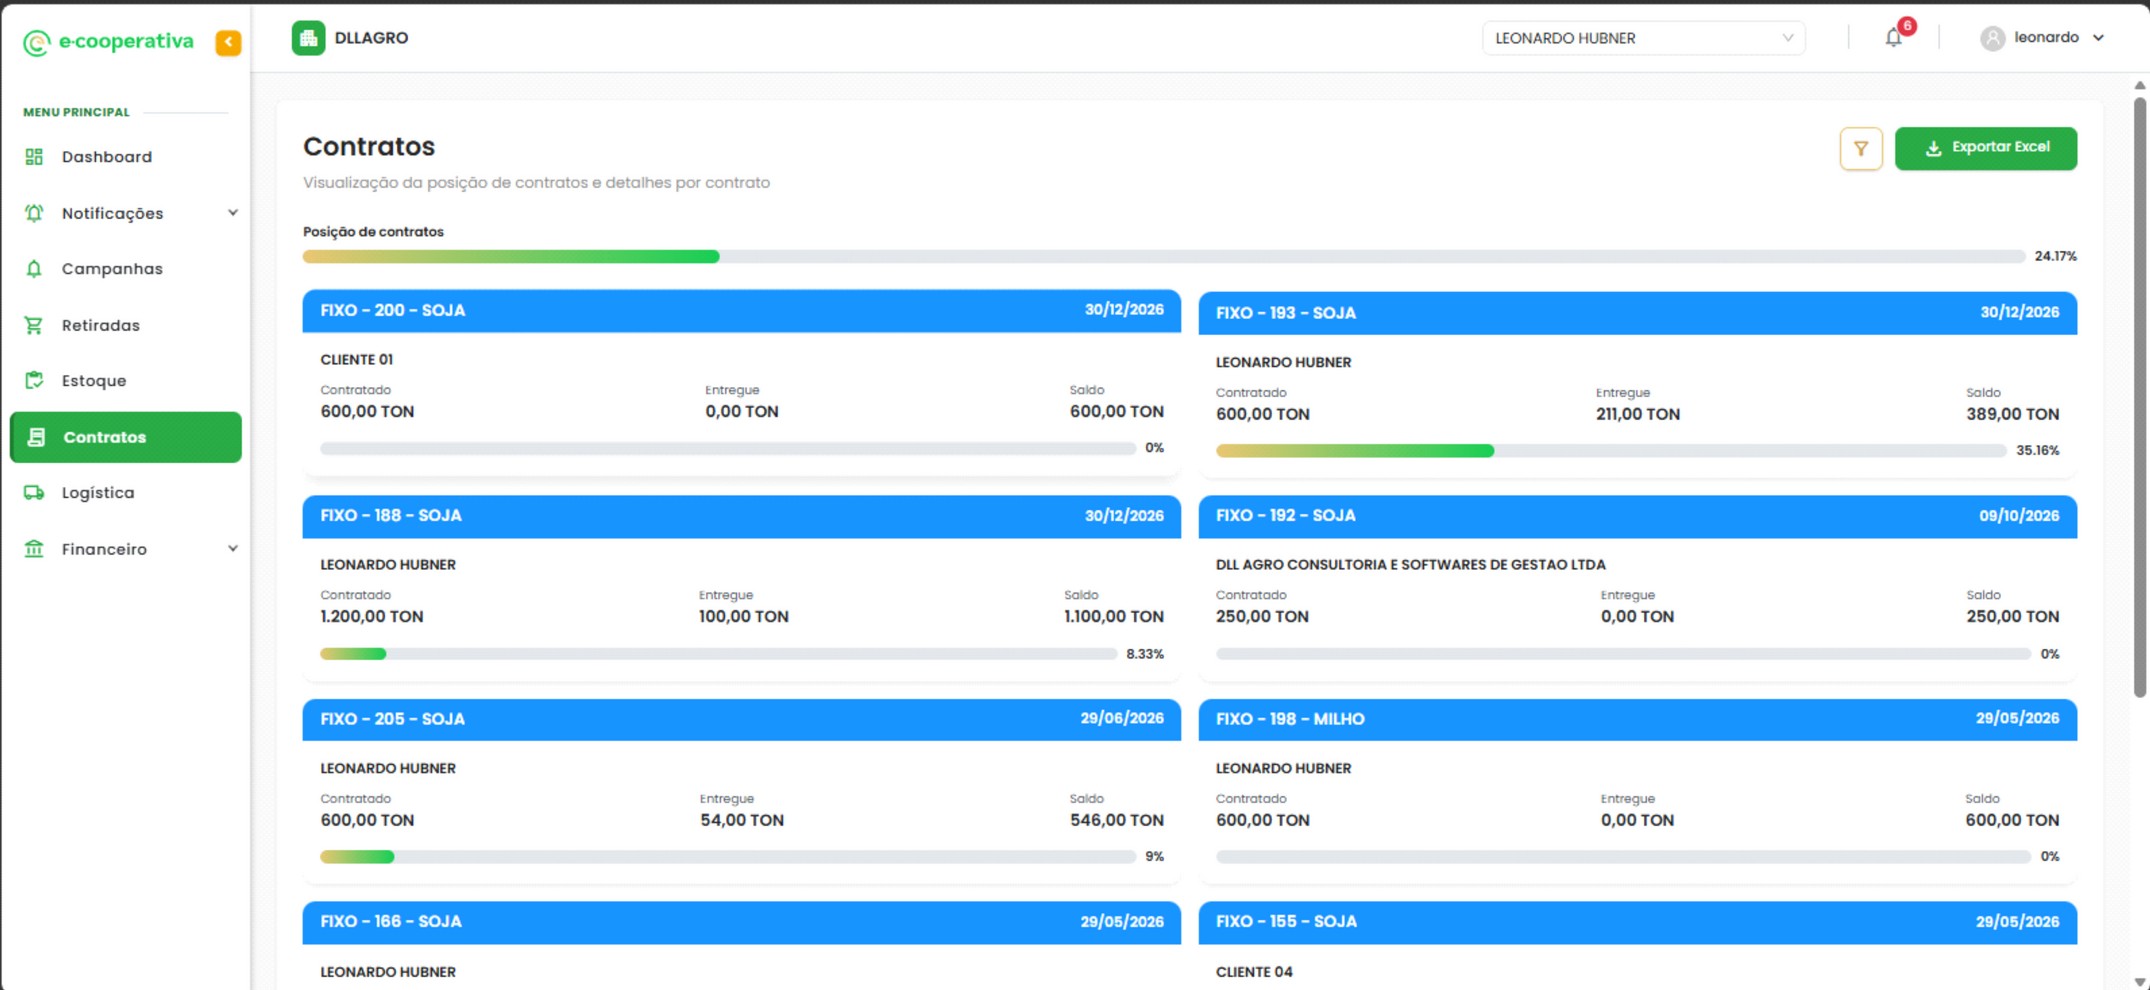This screenshot has height=990, width=2150.
Task: Click the 24.17% overall position value
Action: coord(2055,257)
